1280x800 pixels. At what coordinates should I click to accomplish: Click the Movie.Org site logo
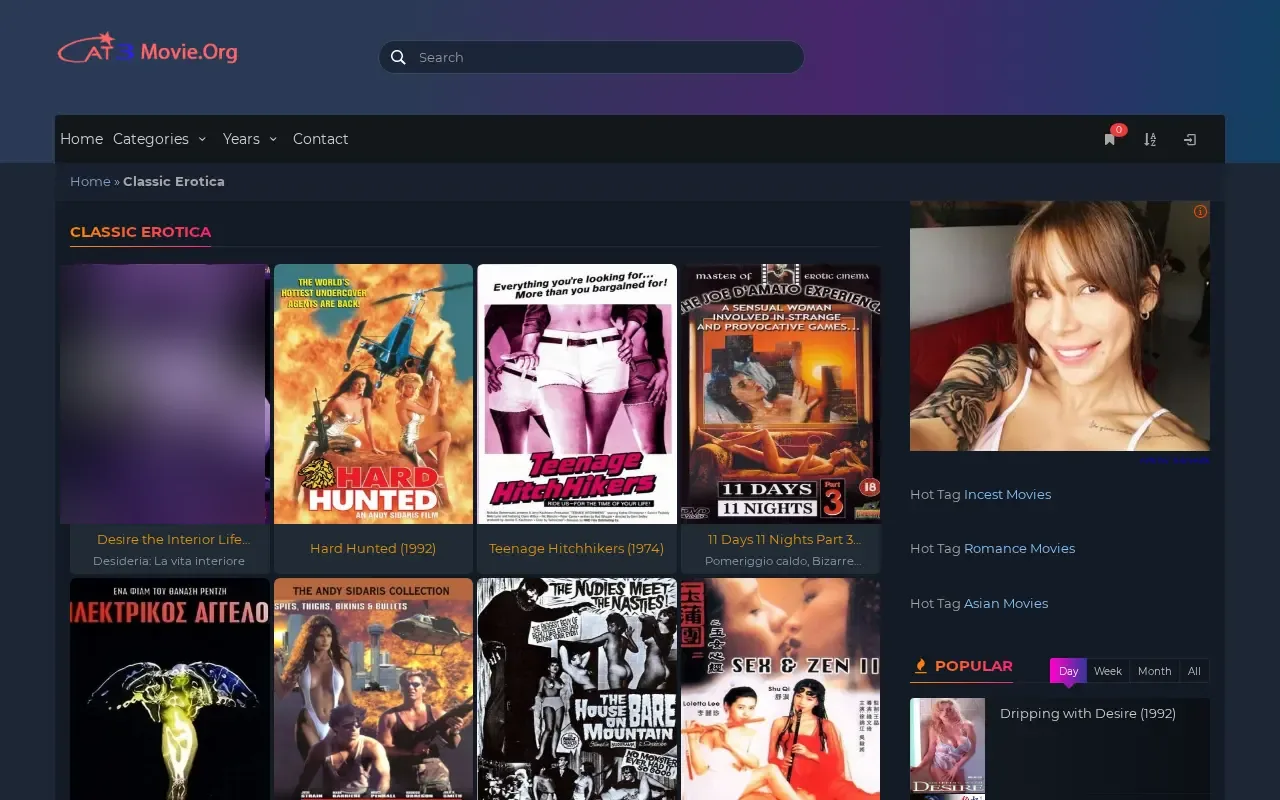tap(148, 49)
